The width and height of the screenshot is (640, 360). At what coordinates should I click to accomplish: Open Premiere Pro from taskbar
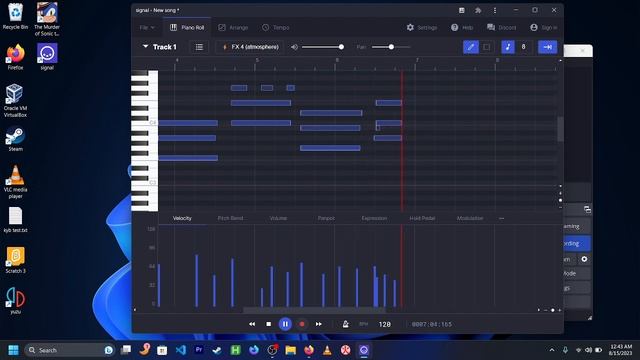199,350
